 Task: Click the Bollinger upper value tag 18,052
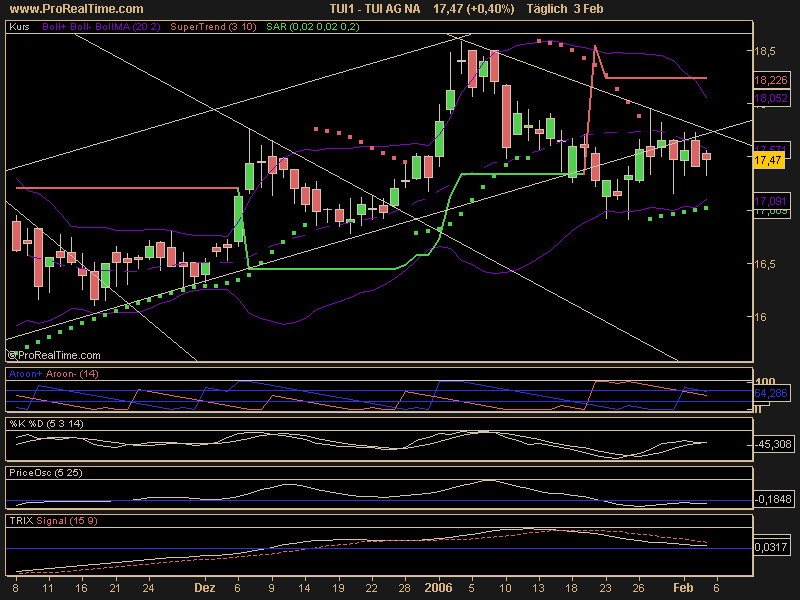[769, 98]
